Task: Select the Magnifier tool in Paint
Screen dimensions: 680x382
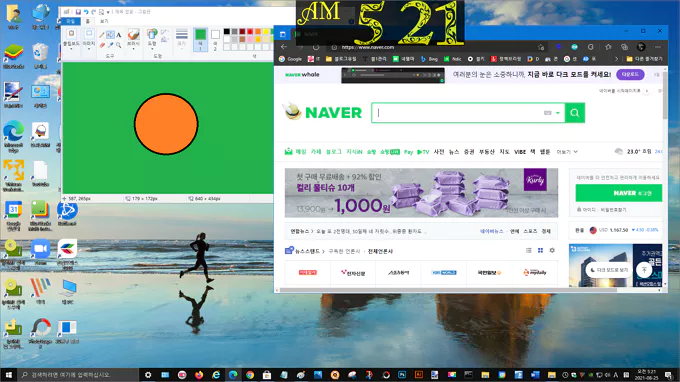Action: pos(118,45)
